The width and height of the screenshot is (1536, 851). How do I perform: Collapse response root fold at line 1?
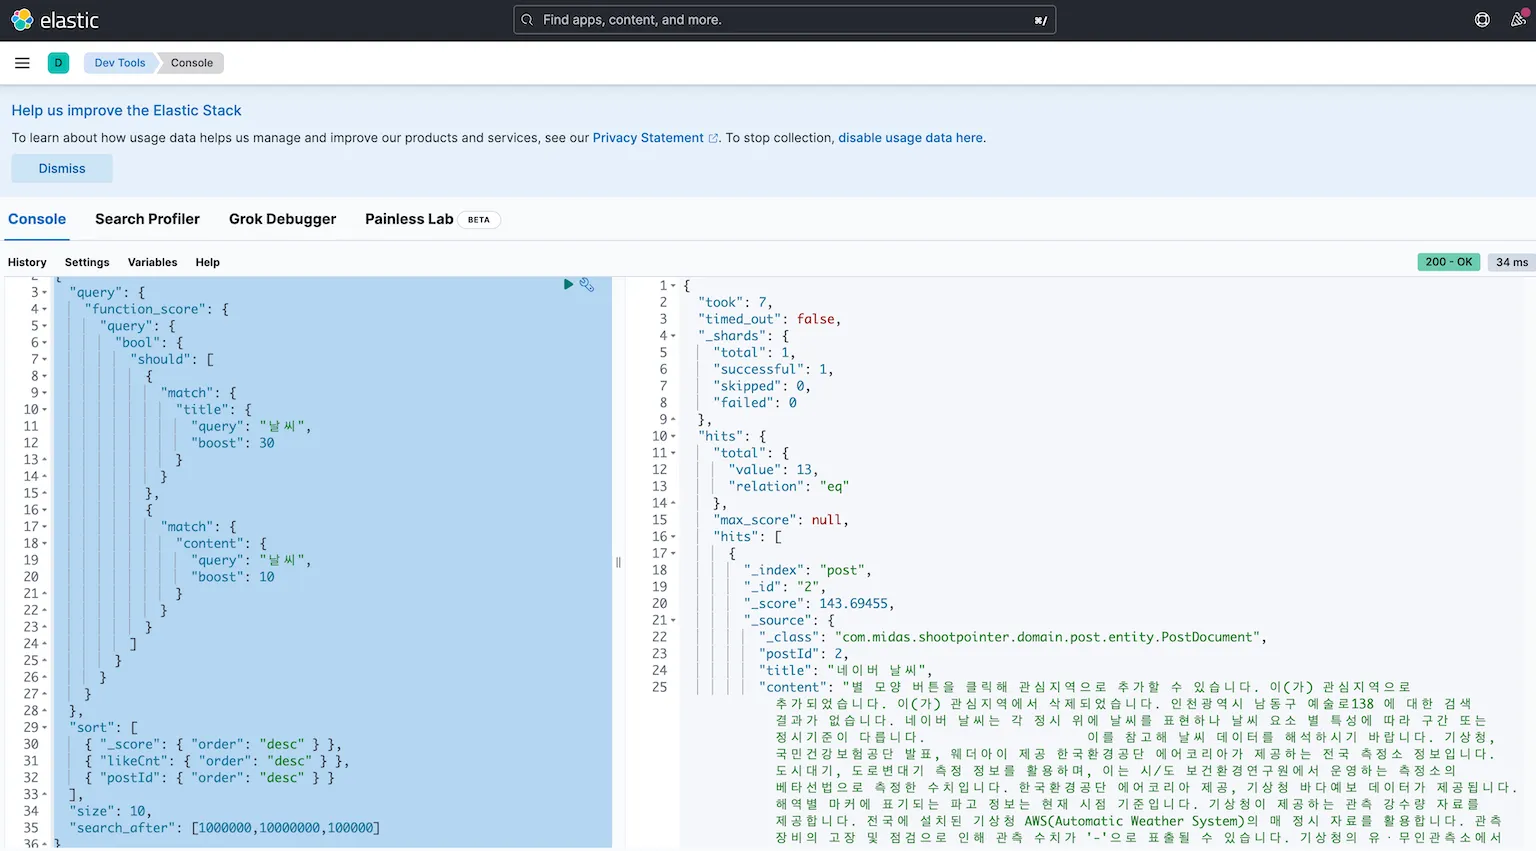[x=674, y=286]
